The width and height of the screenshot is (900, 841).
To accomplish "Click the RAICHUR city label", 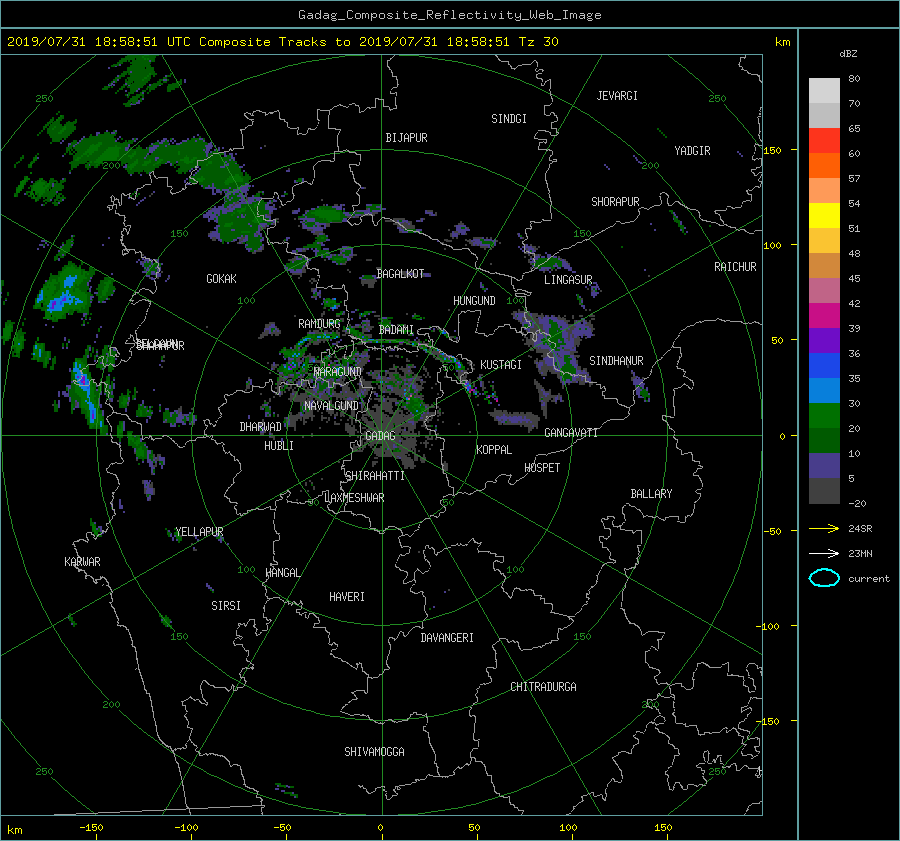I will [x=735, y=267].
